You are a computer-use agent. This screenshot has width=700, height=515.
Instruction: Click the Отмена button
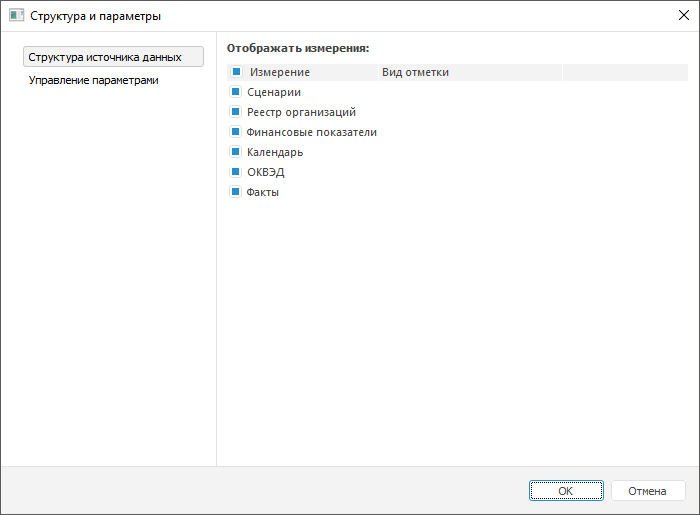point(647,491)
